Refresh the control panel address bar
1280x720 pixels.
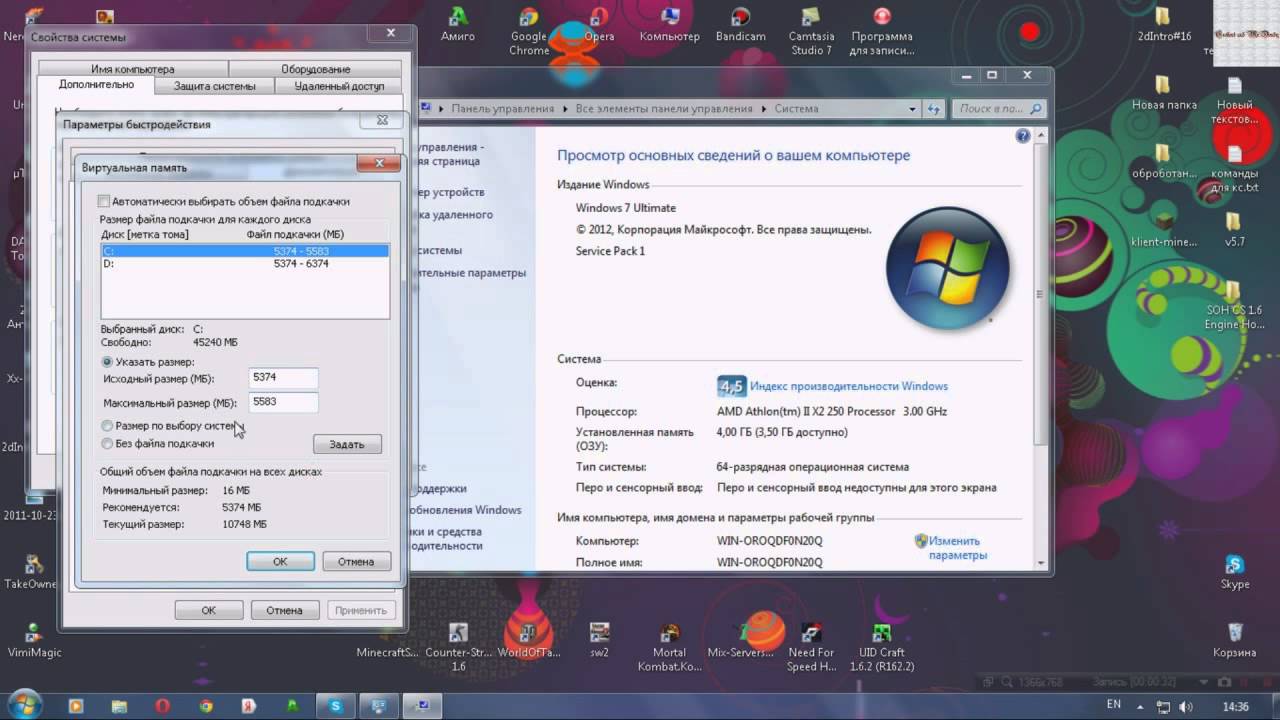coord(934,109)
